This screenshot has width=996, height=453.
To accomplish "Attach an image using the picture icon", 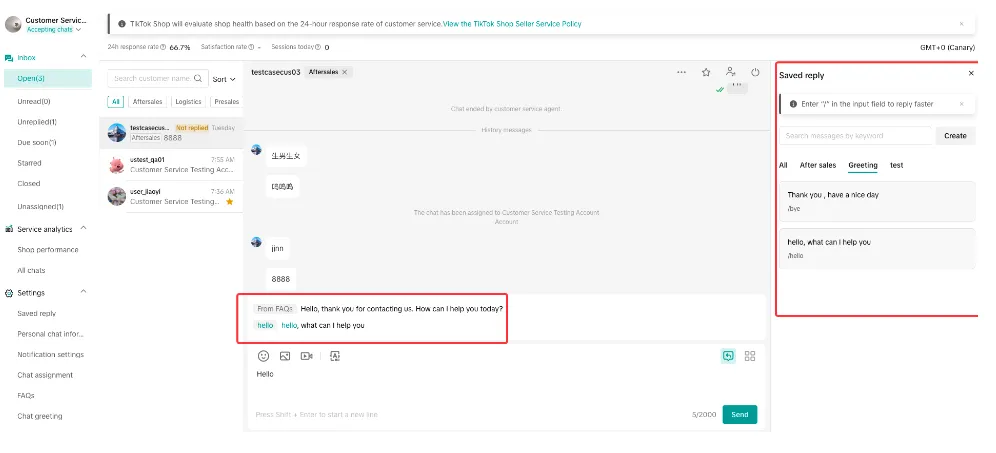I will 285,356.
